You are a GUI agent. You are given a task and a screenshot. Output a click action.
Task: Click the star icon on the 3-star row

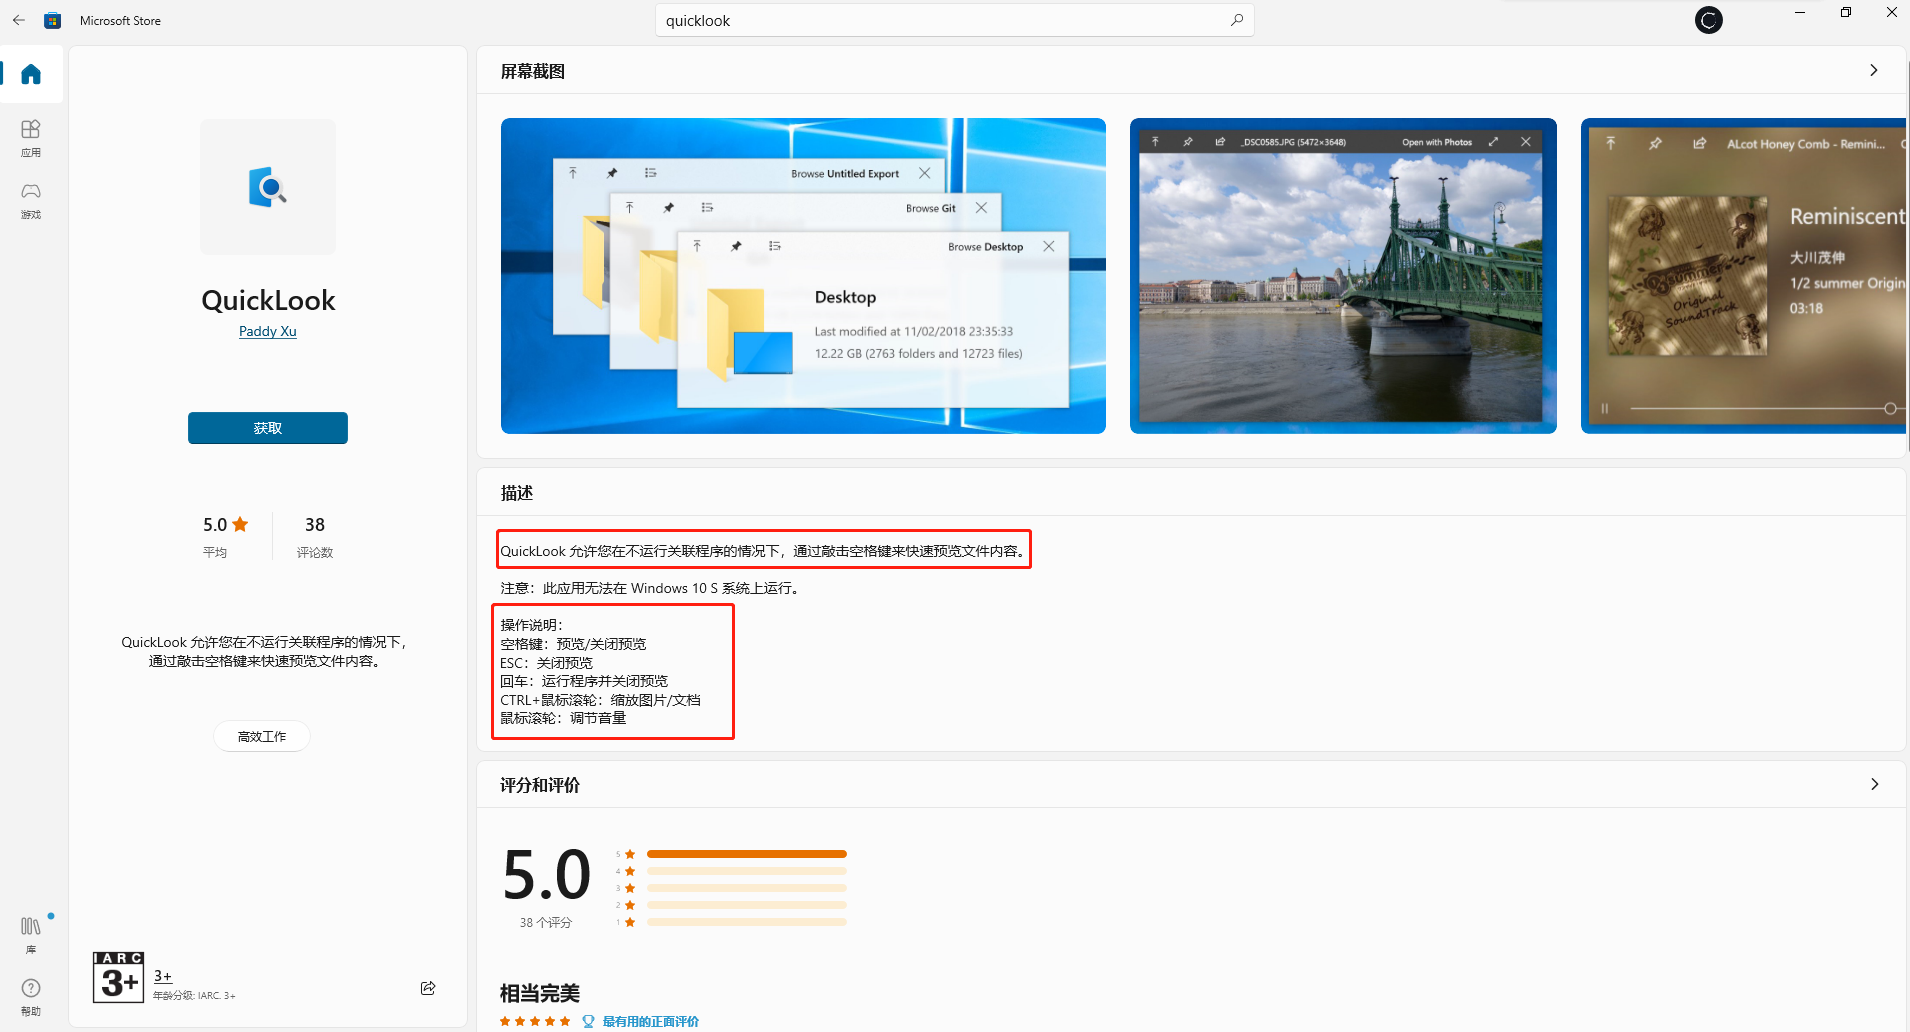630,888
